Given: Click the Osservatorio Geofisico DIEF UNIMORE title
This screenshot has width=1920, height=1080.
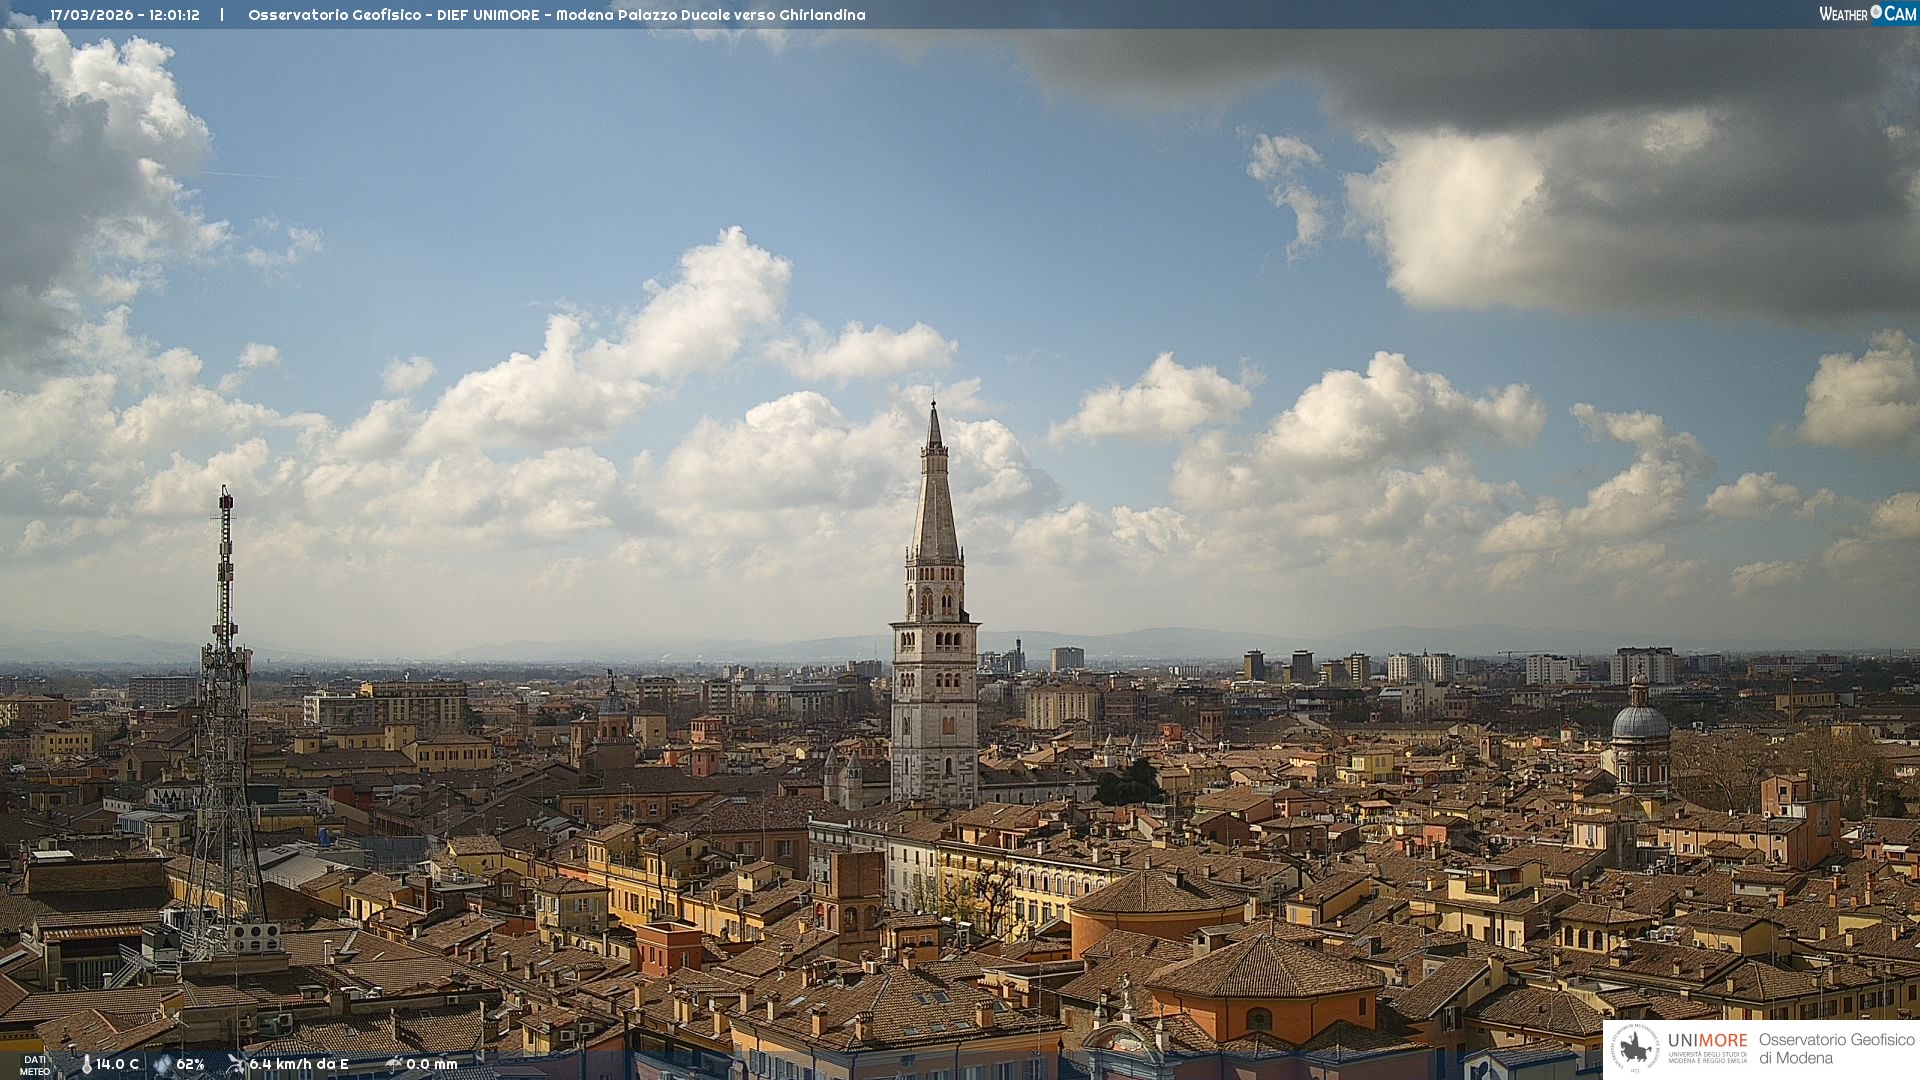Looking at the screenshot, I should [393, 15].
